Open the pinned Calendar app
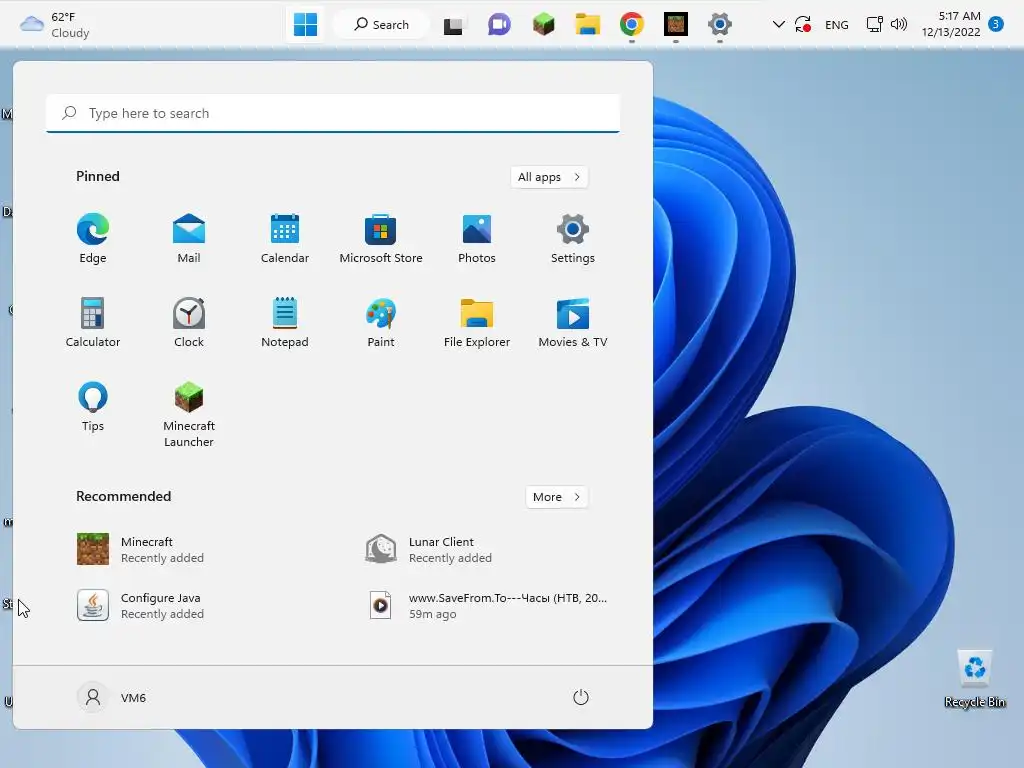1024x768 pixels. coord(285,238)
